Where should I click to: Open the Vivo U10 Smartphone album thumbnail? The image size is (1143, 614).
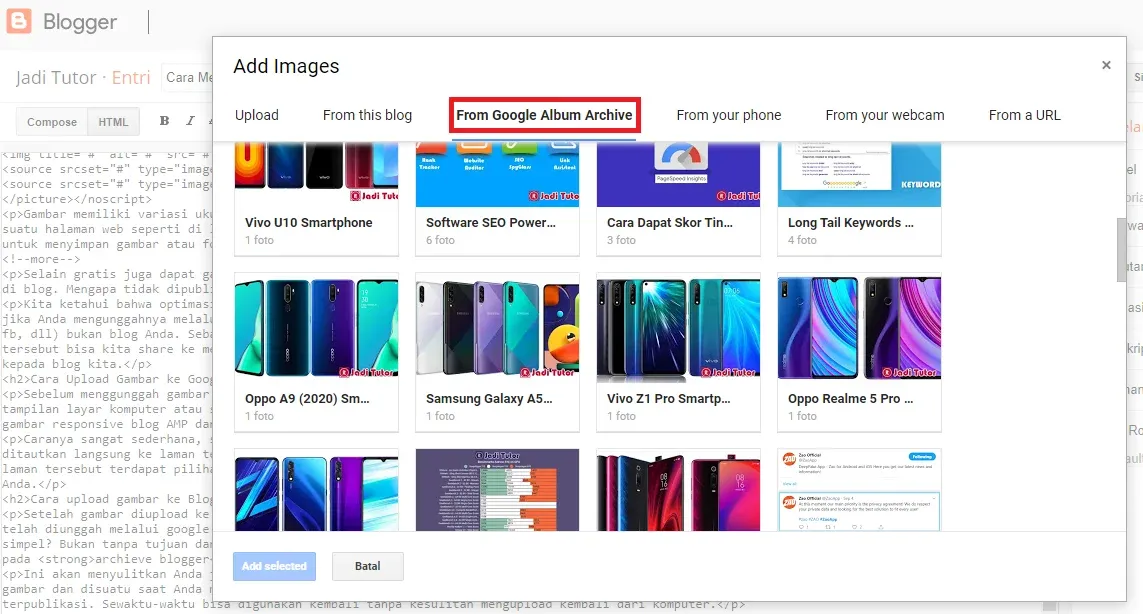316,174
